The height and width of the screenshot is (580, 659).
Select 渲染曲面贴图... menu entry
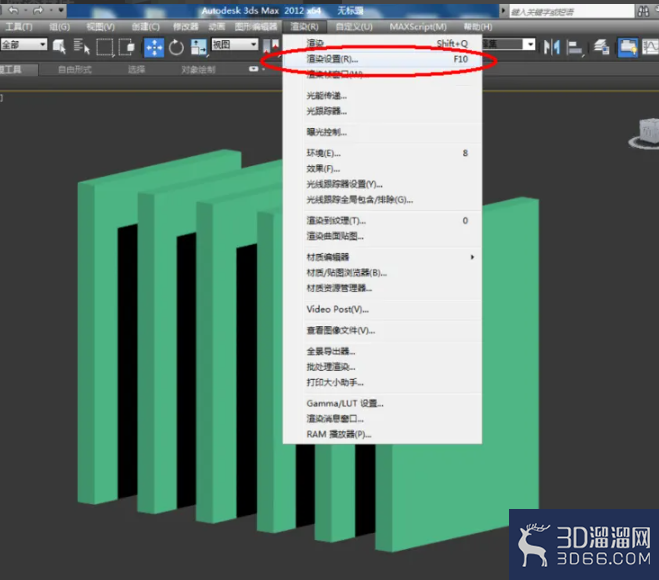(382, 236)
